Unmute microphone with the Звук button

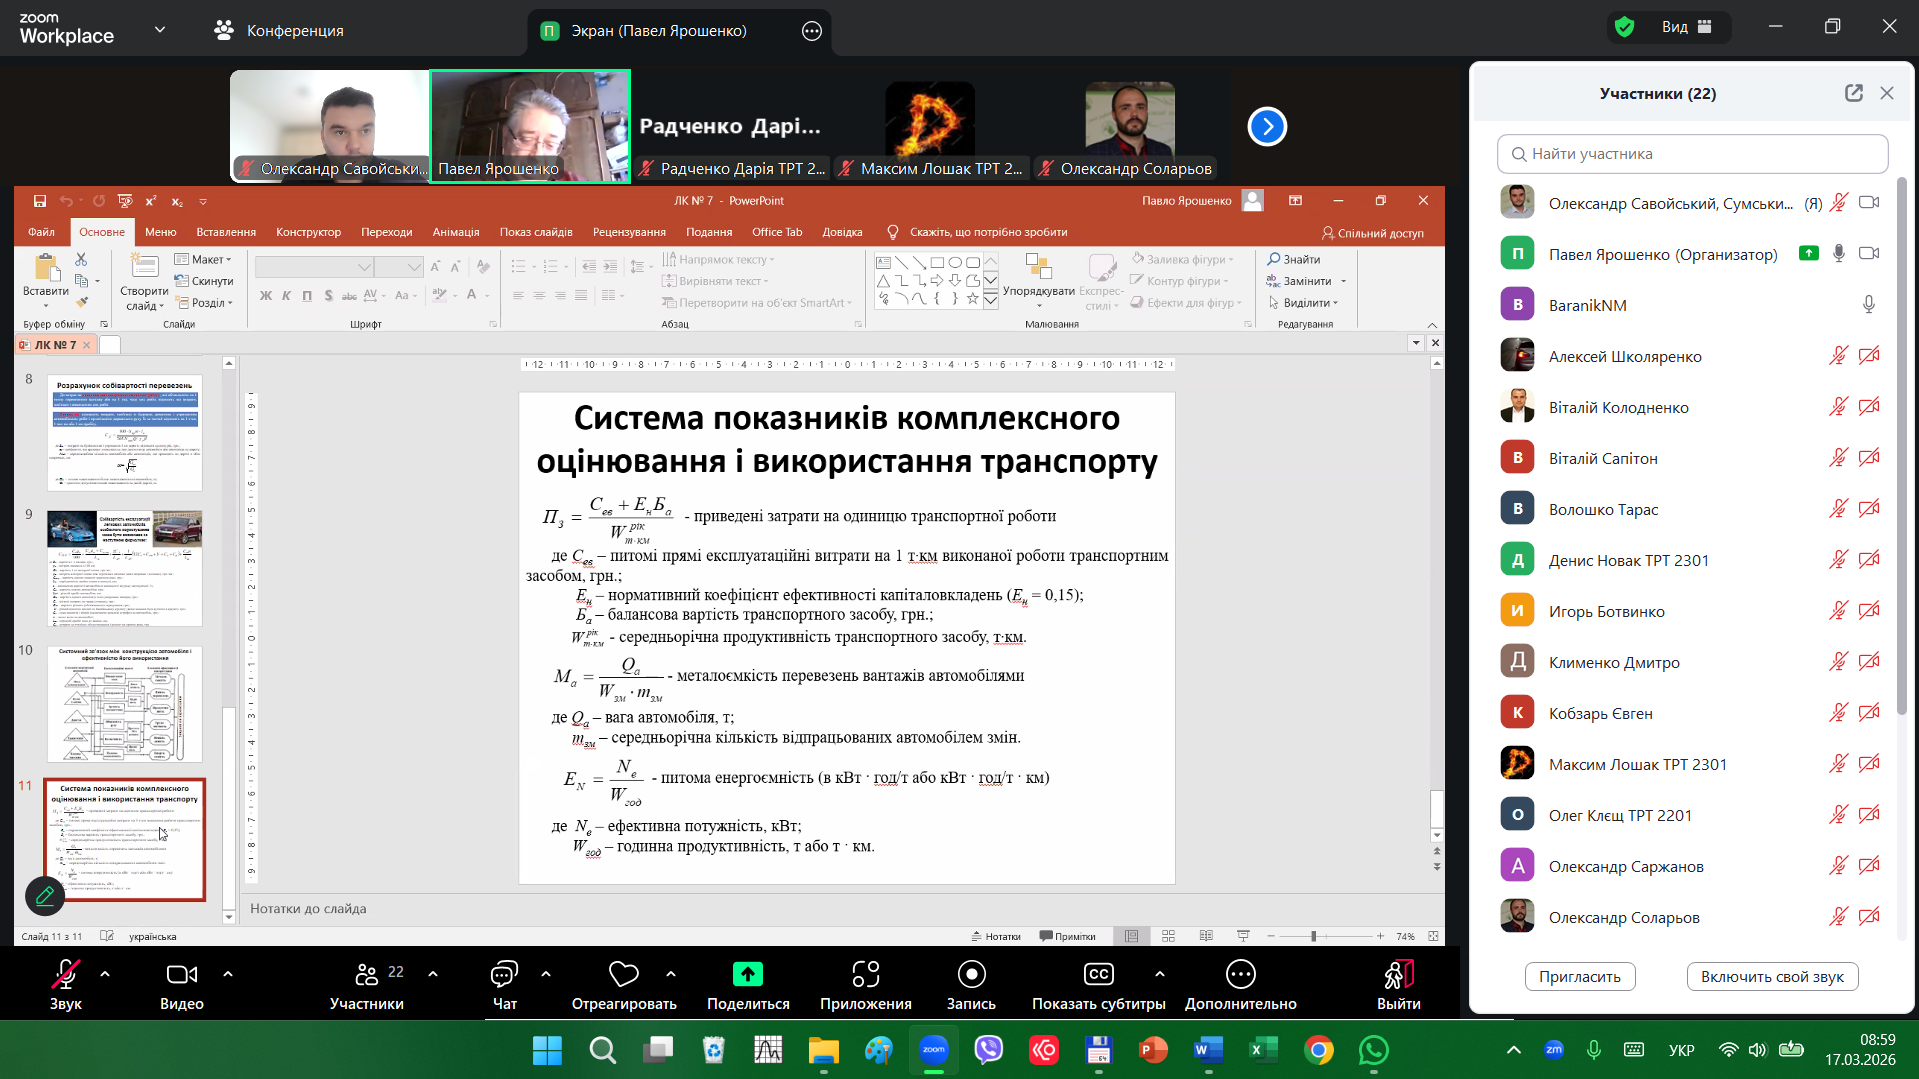[65, 974]
